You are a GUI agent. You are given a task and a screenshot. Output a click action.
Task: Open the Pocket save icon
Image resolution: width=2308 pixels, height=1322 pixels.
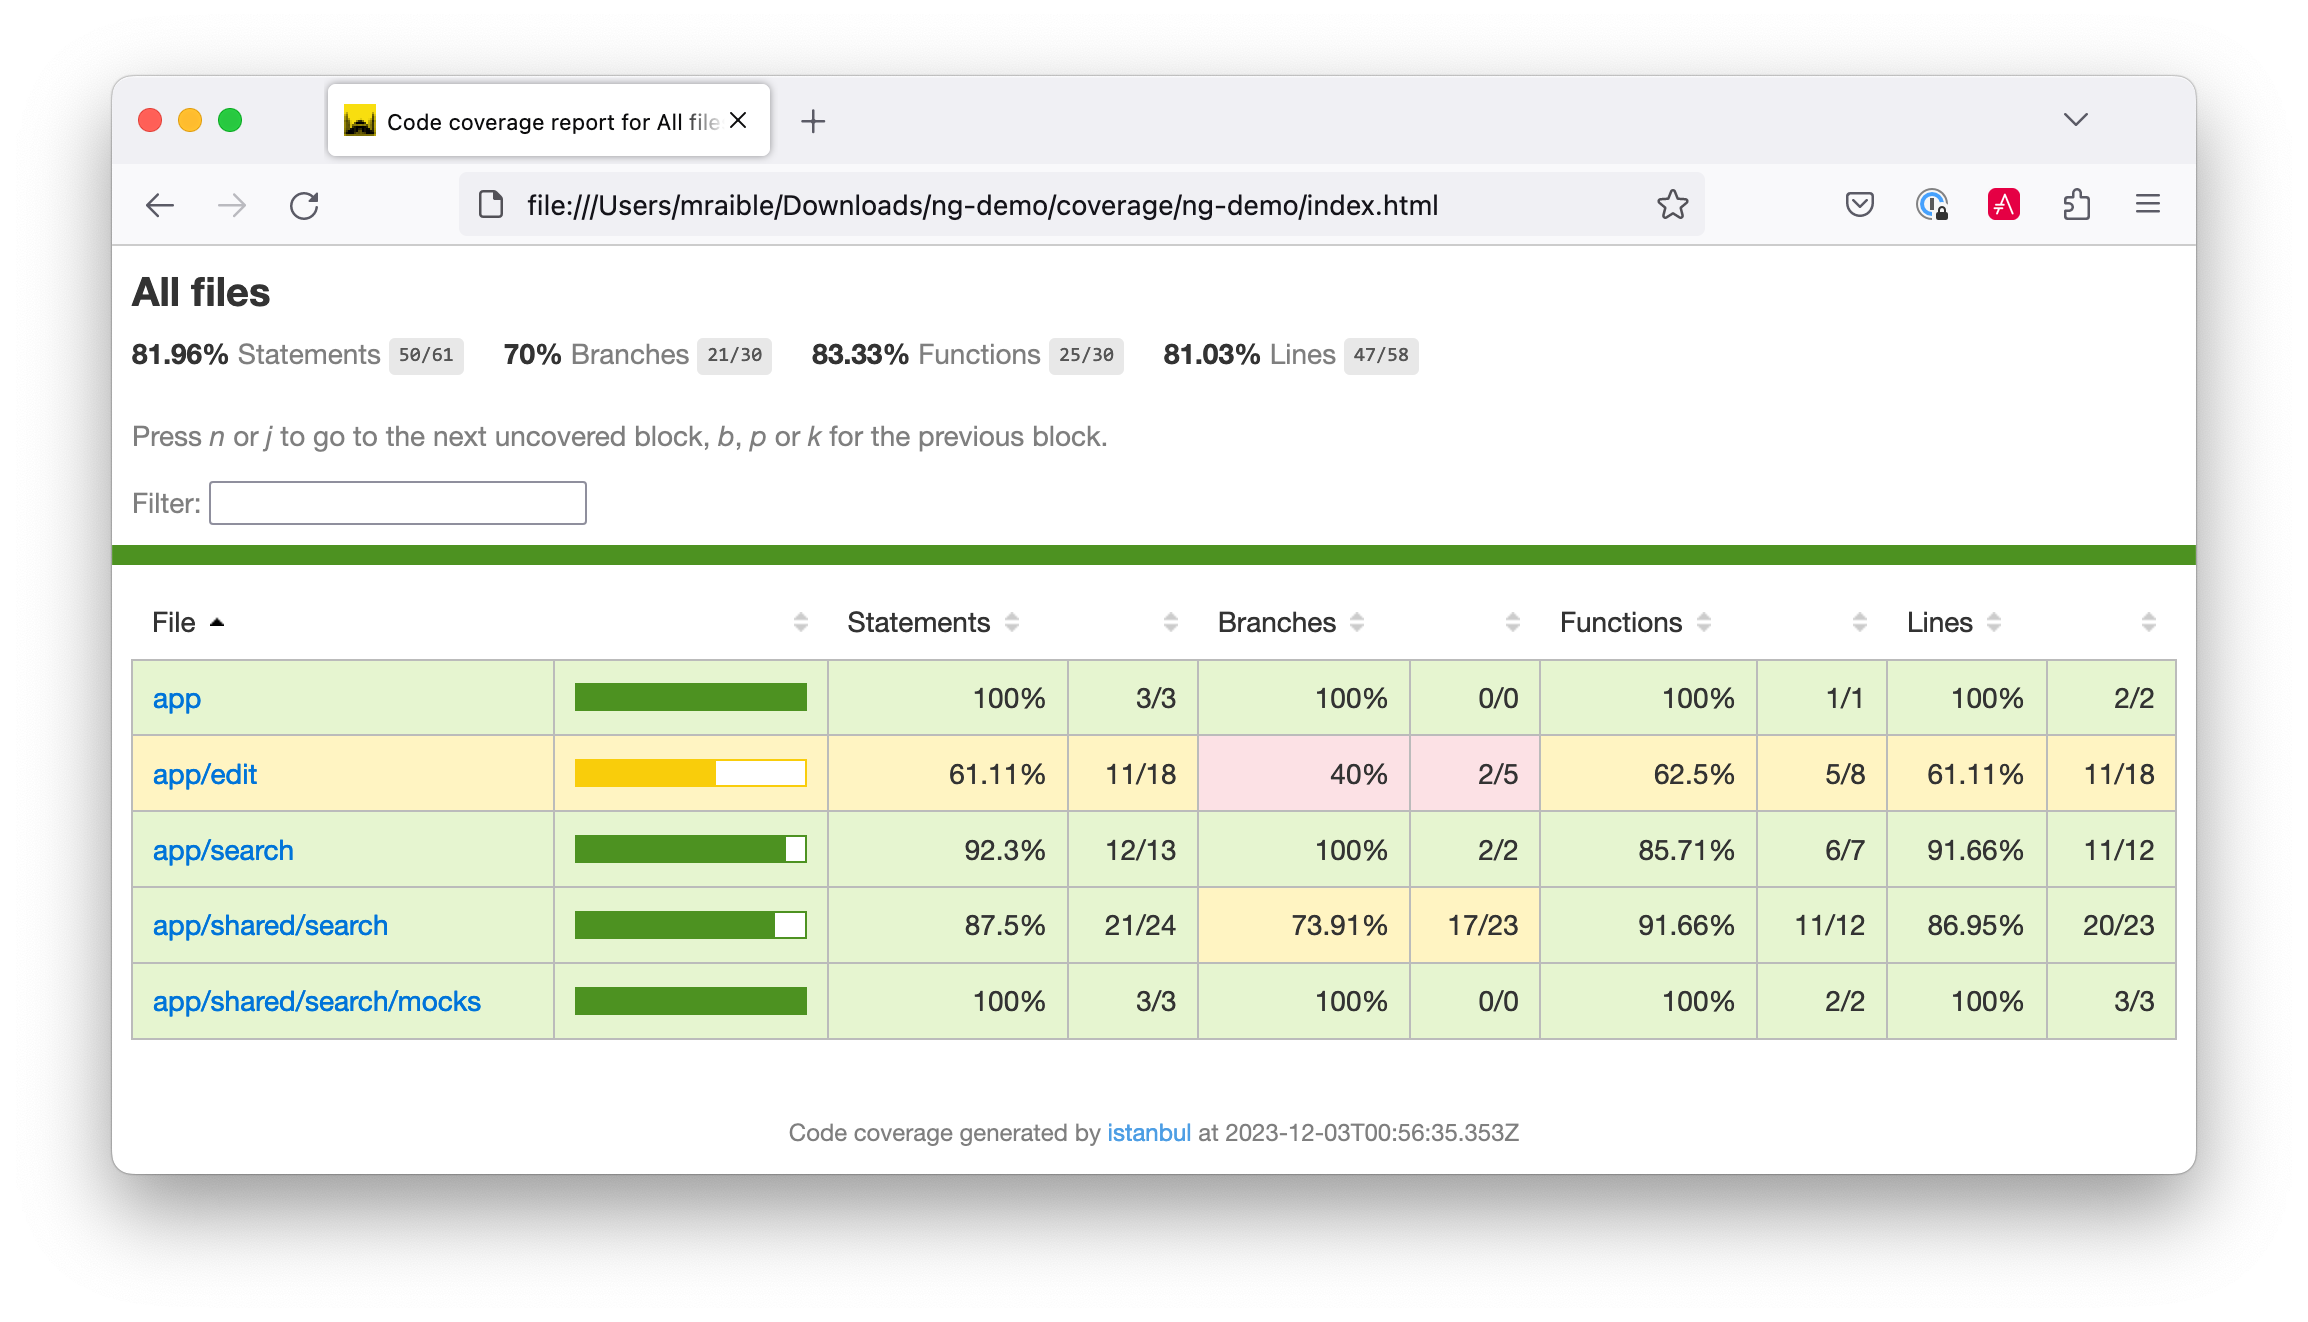click(1859, 205)
